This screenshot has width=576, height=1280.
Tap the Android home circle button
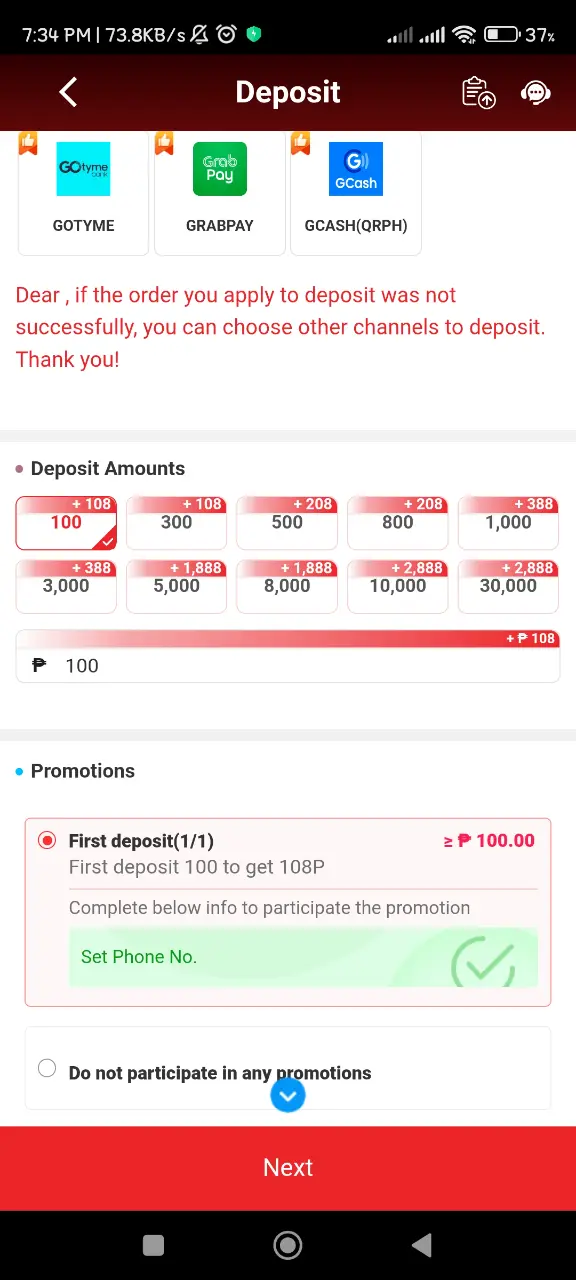click(x=288, y=1244)
